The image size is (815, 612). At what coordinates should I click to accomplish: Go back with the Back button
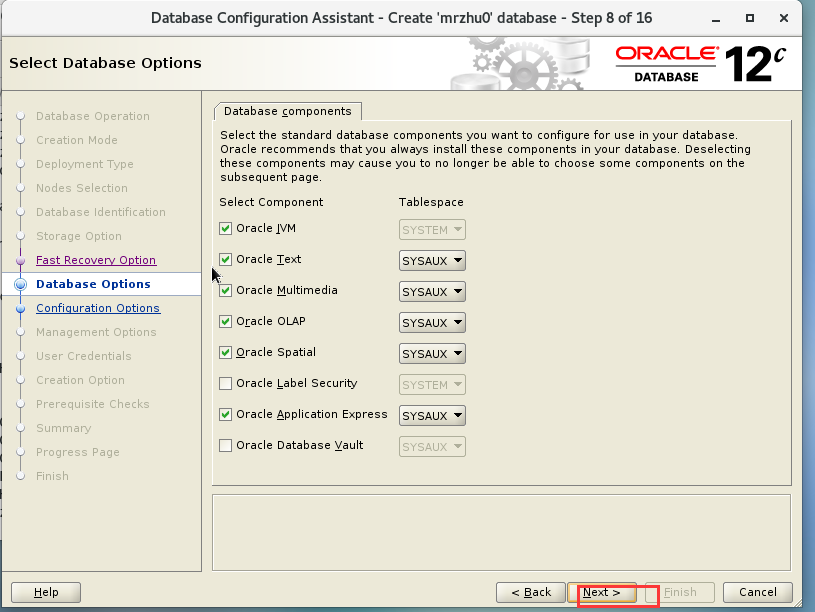[x=531, y=592]
